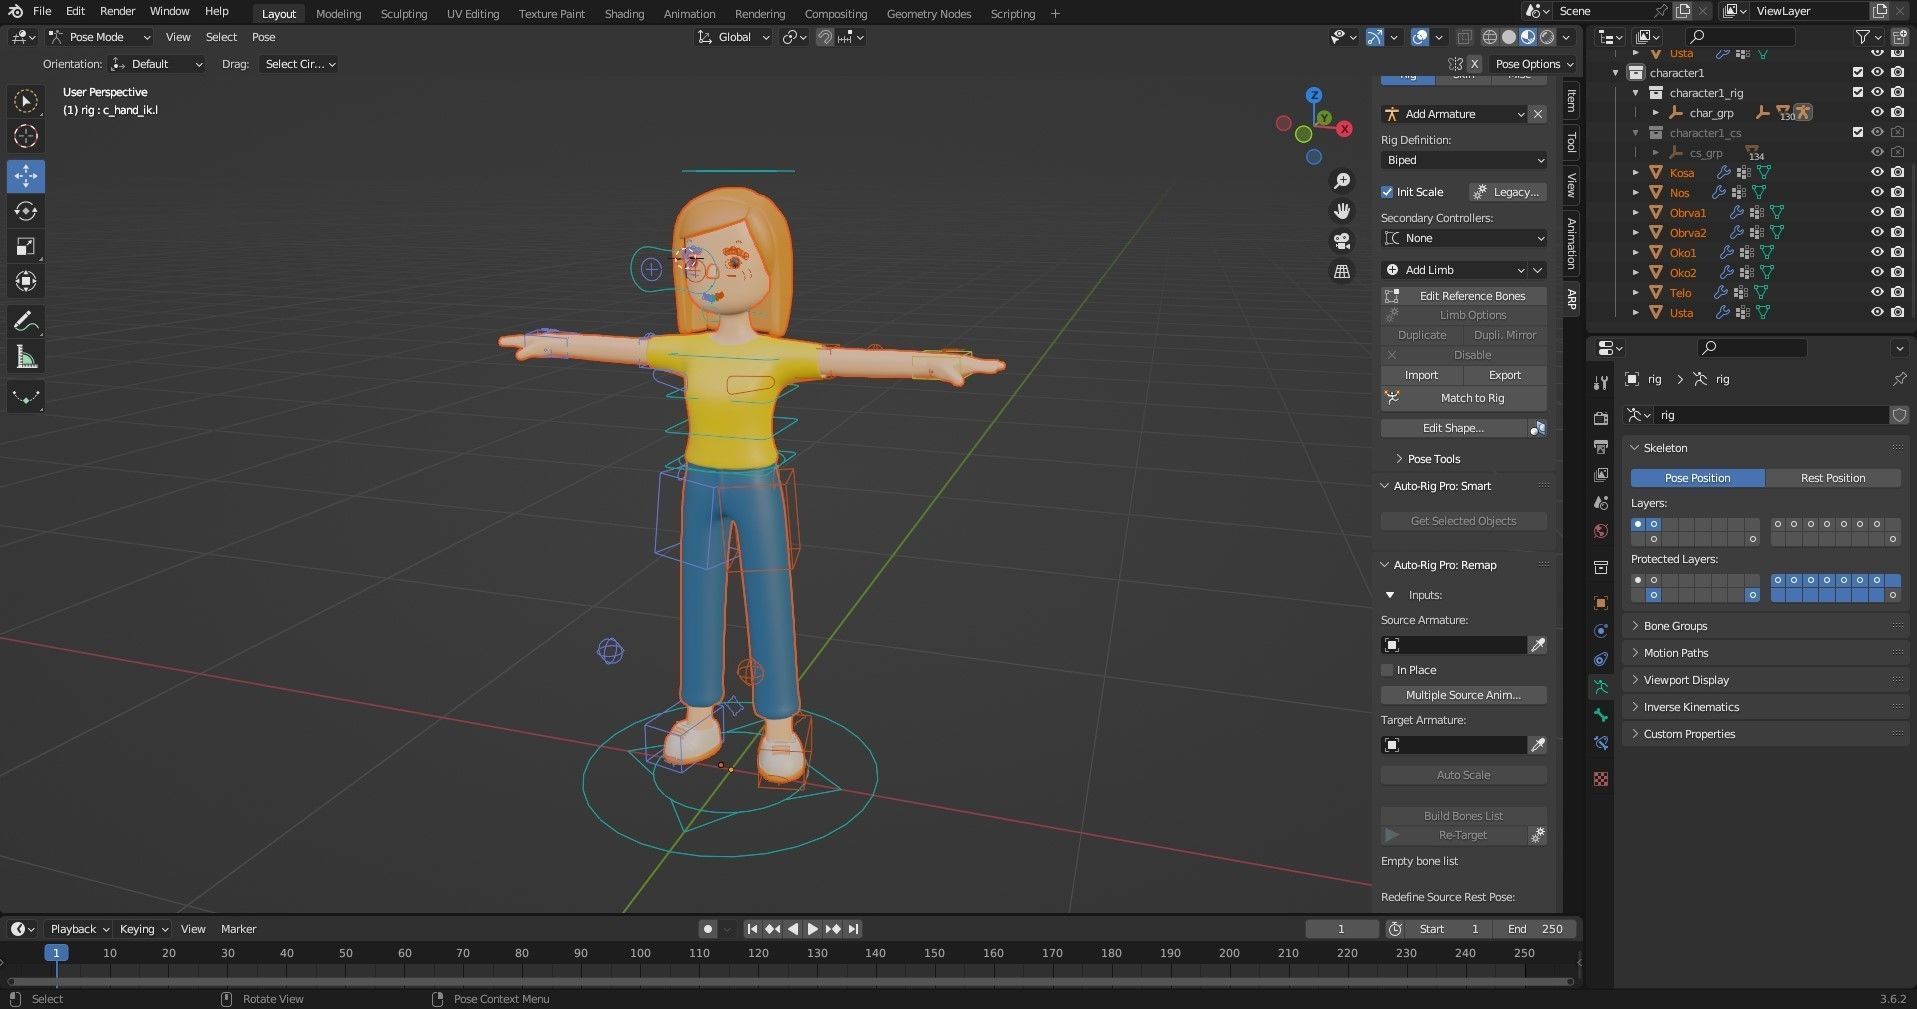Open the Bone Constraints properties tab icon
The image size is (1917, 1009).
tap(1601, 743)
